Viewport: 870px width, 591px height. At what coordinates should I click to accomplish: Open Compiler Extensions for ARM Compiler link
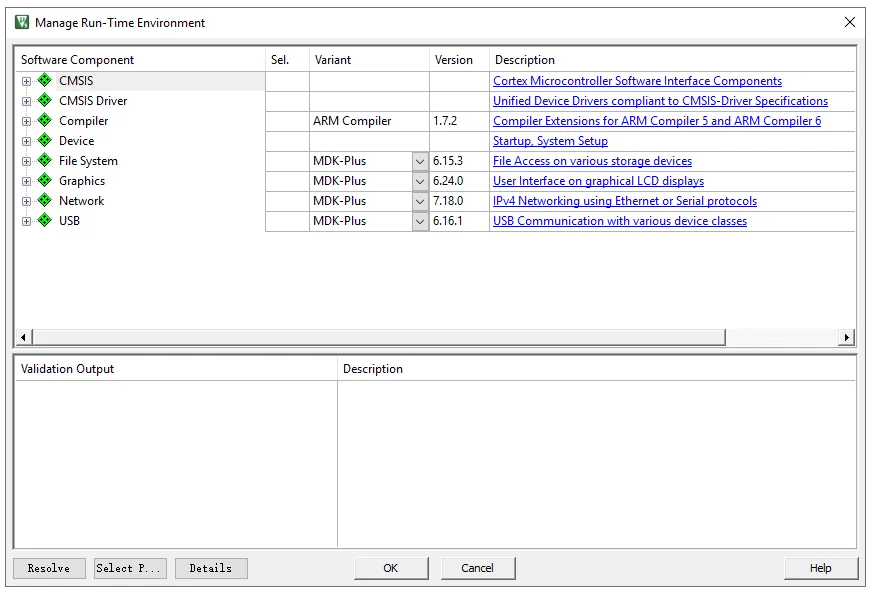click(x=657, y=121)
